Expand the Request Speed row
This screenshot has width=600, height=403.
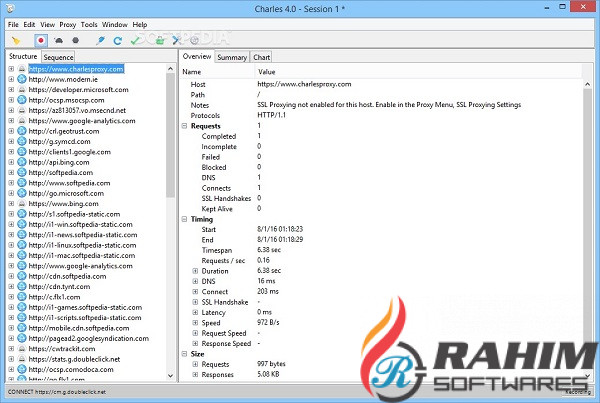195,333
